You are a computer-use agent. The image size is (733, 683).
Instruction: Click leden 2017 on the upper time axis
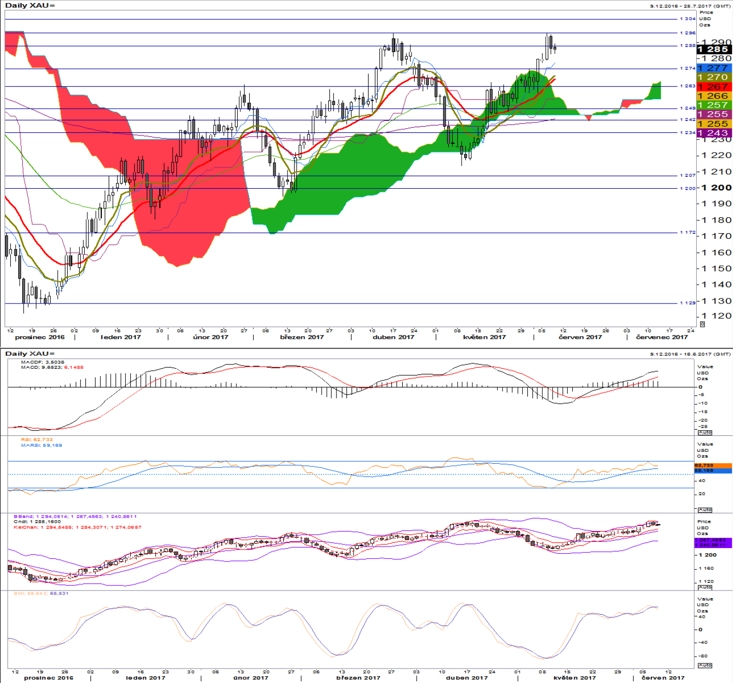click(121, 337)
